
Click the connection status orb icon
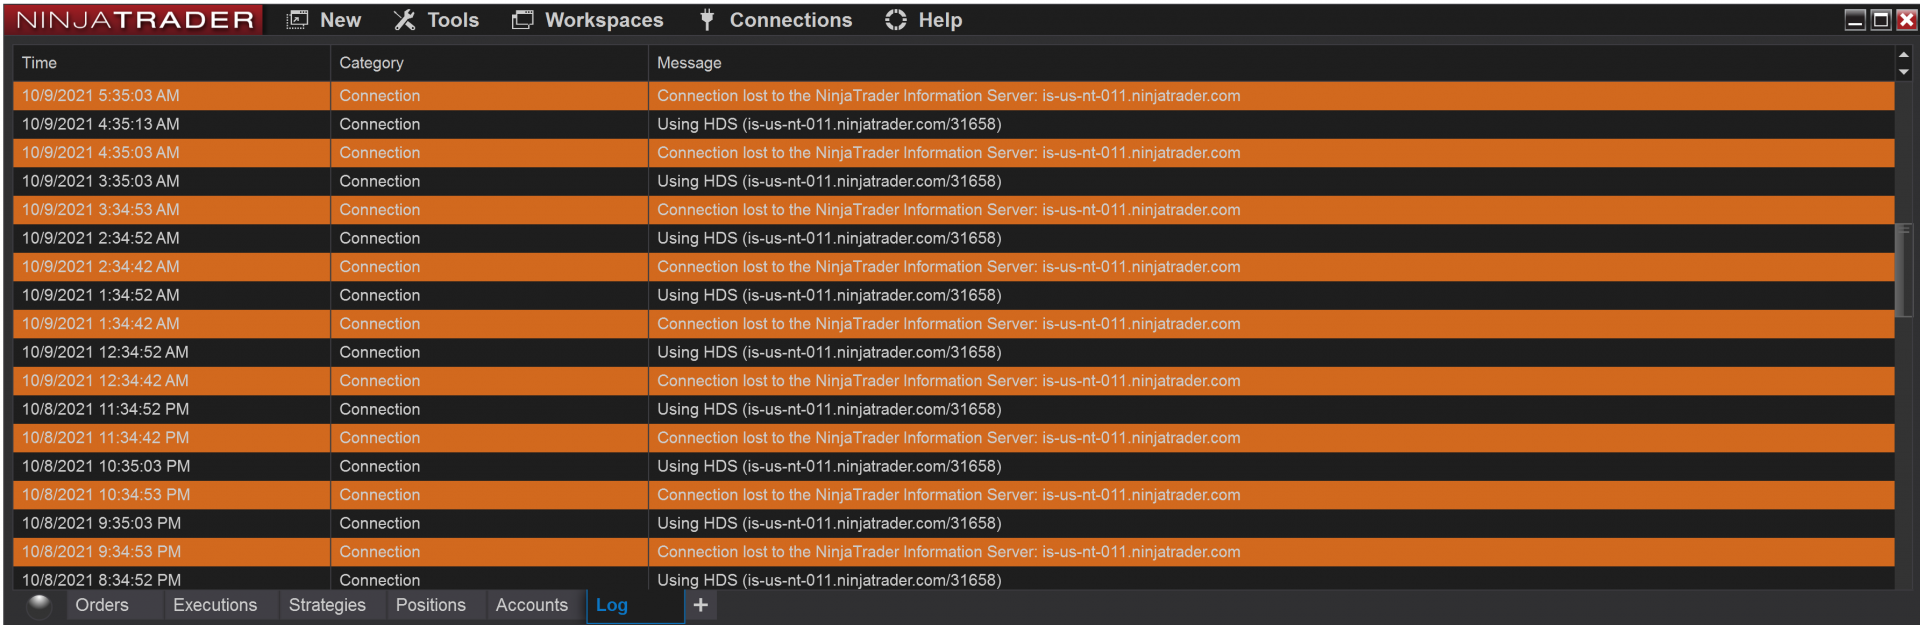click(x=40, y=605)
